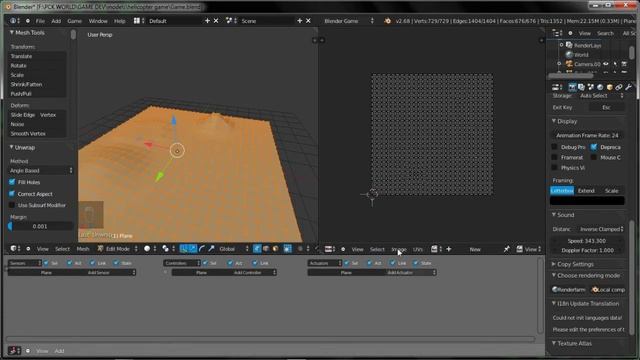Switch to vertex select mode icon

point(257,249)
